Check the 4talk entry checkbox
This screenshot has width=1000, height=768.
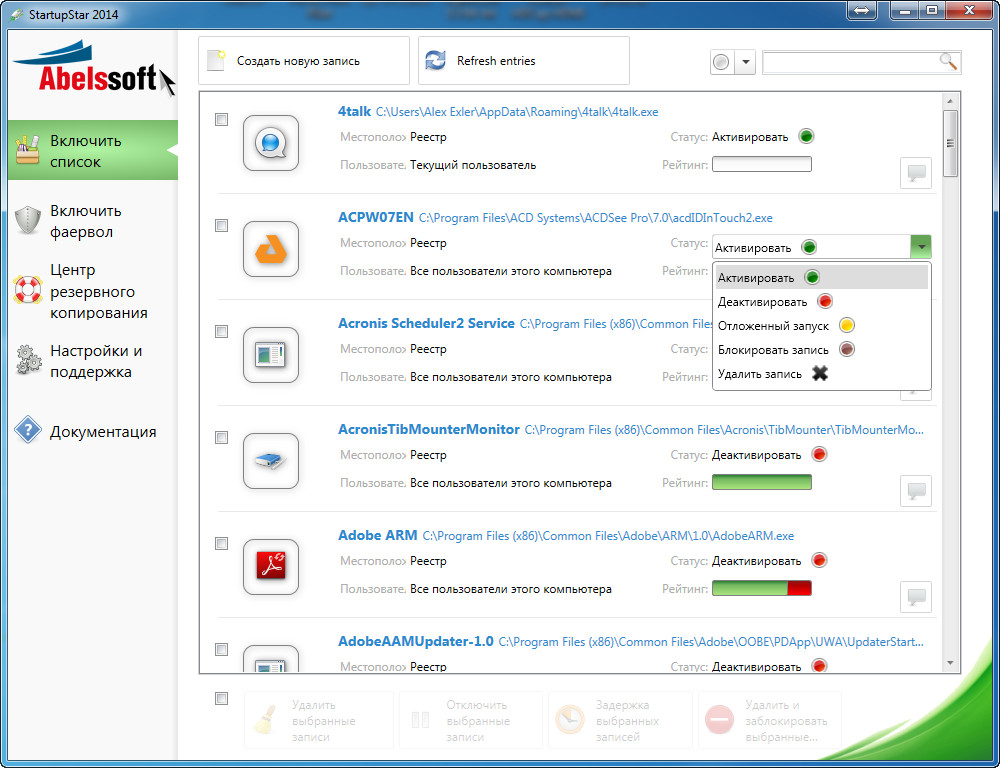point(222,119)
